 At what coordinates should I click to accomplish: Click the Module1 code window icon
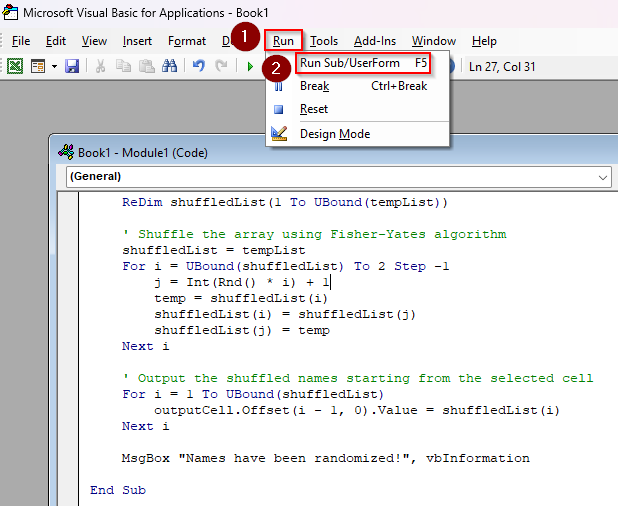[x=66, y=152]
